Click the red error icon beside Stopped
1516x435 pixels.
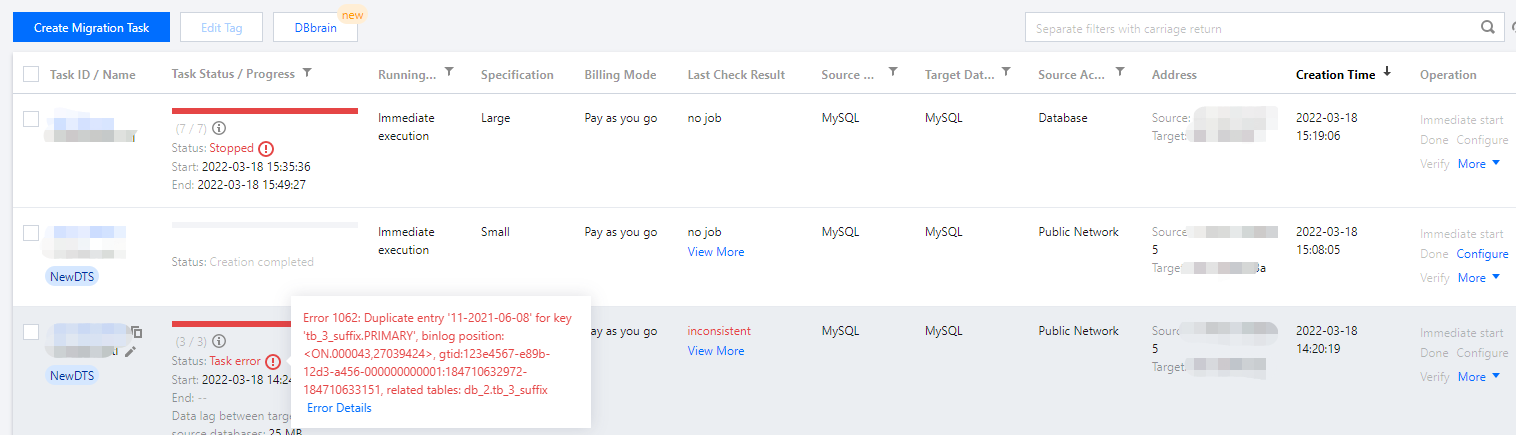pos(266,148)
